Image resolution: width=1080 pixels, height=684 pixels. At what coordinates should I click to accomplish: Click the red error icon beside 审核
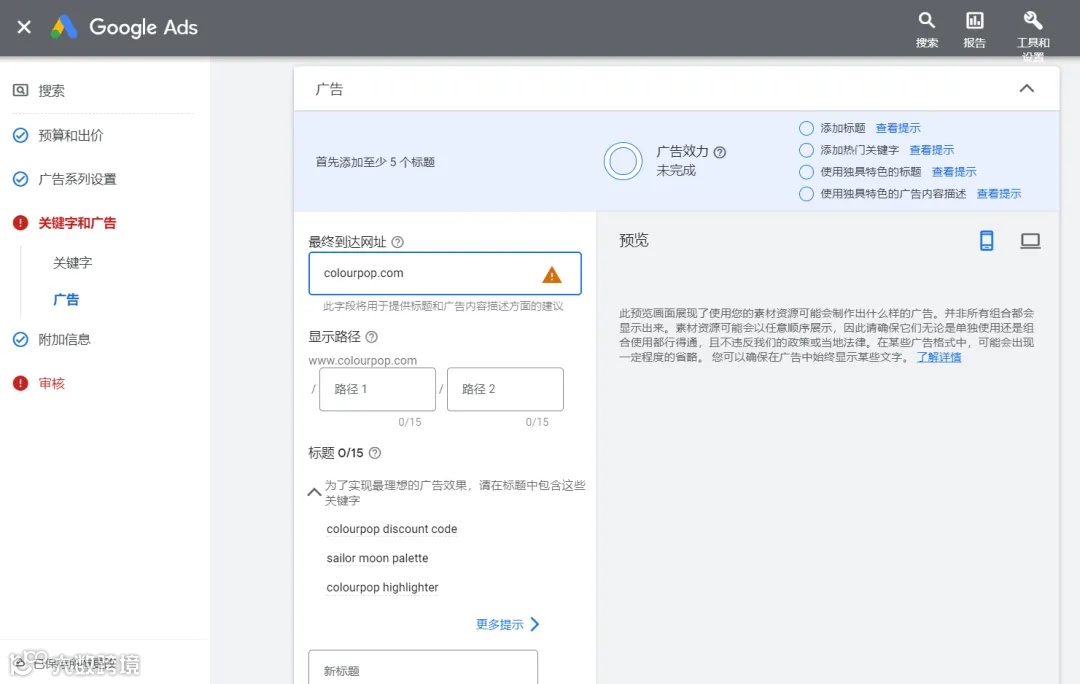point(21,383)
